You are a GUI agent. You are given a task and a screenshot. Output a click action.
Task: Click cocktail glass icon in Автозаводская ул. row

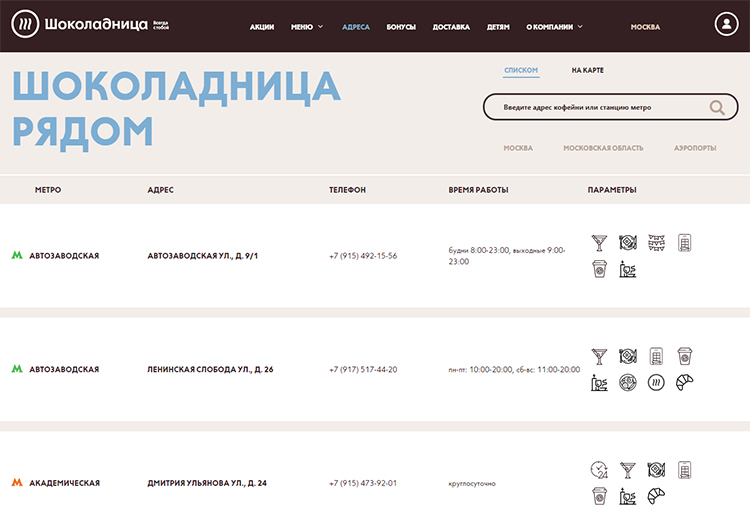pyautogui.click(x=599, y=243)
